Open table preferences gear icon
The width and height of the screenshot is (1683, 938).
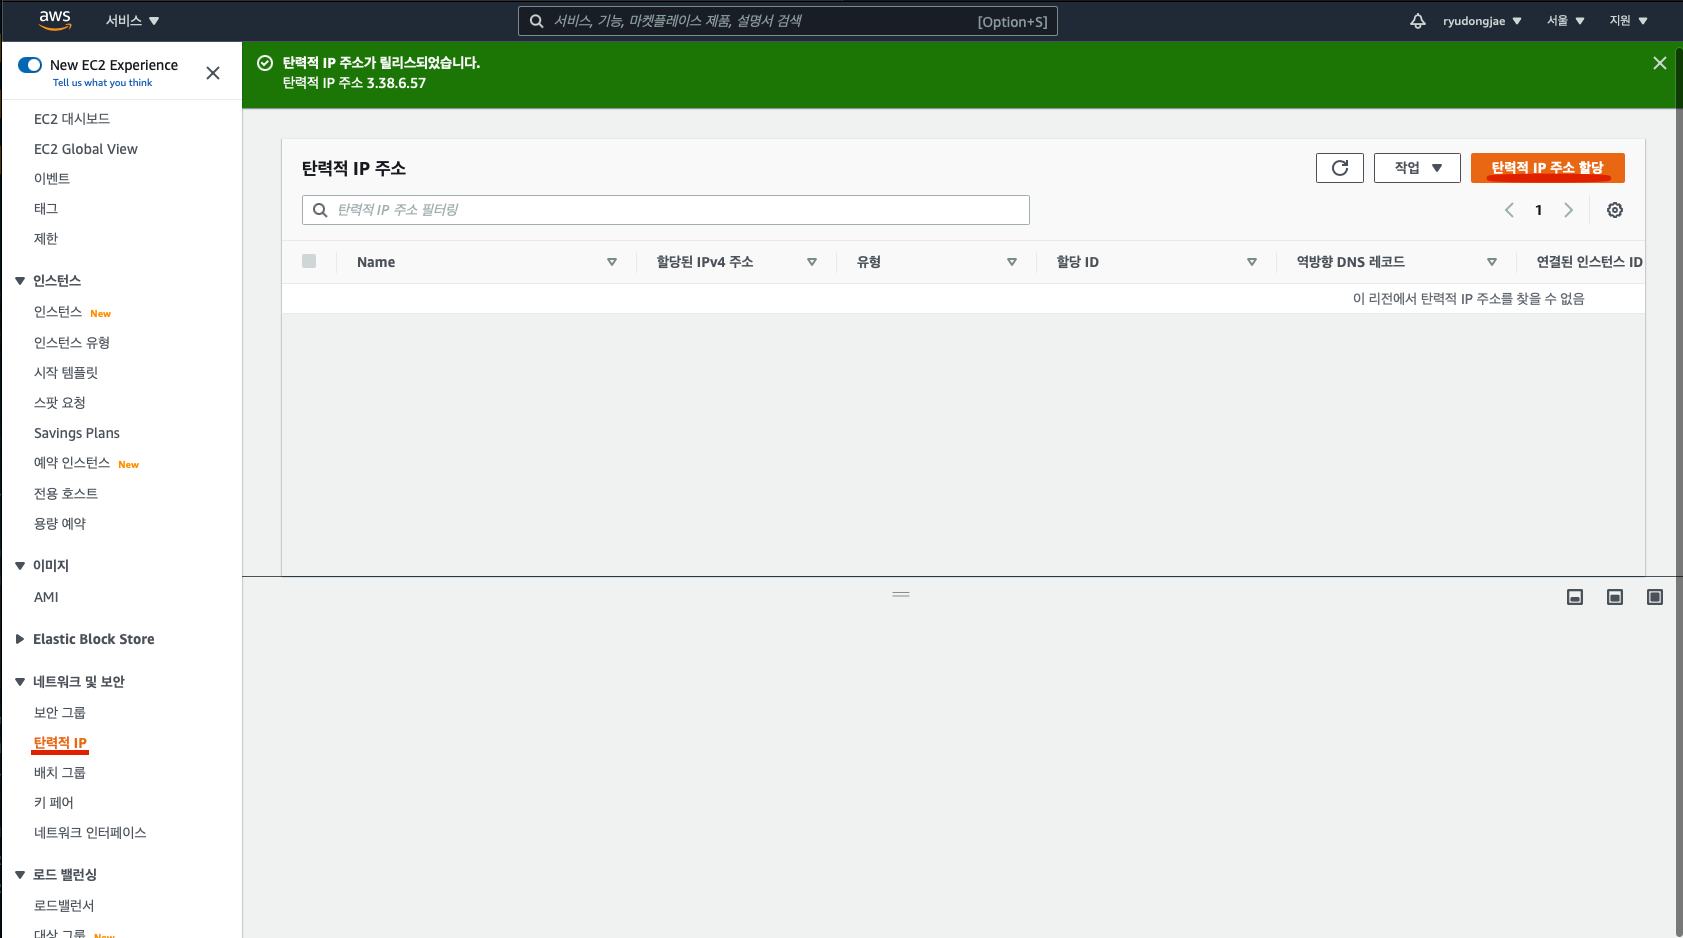coord(1615,210)
